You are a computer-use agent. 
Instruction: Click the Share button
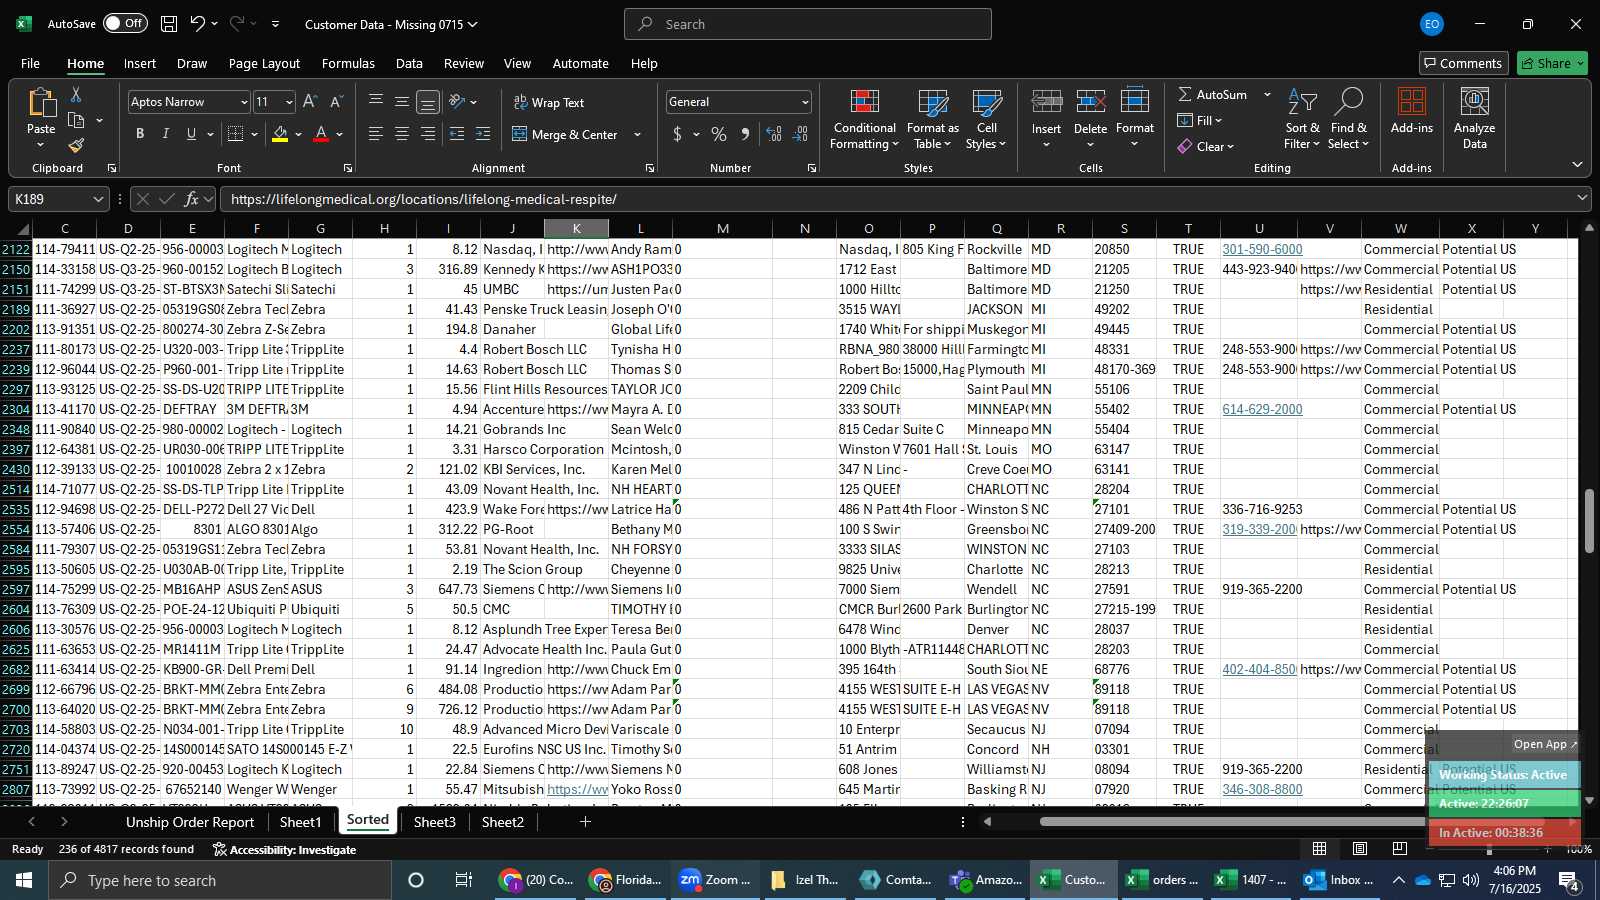click(x=1552, y=63)
